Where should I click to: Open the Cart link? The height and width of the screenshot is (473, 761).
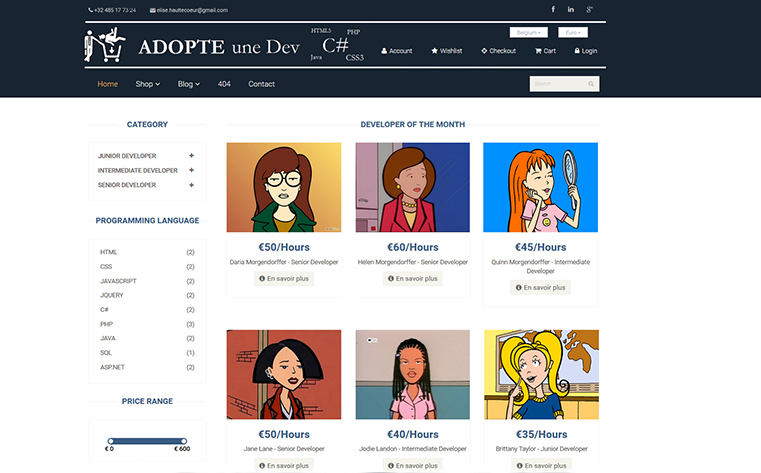pyautogui.click(x=545, y=51)
